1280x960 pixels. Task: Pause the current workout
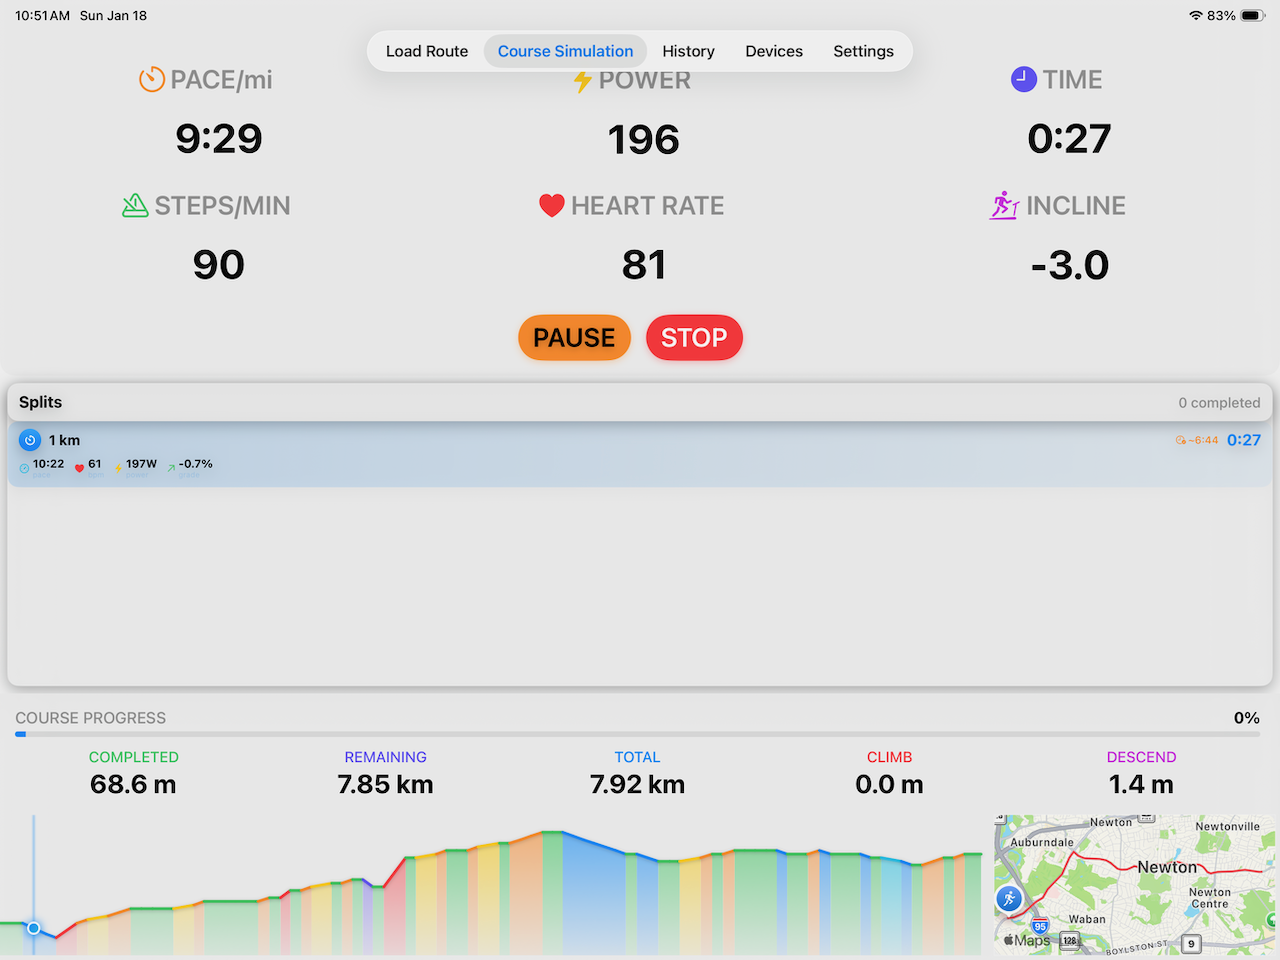pyautogui.click(x=574, y=337)
